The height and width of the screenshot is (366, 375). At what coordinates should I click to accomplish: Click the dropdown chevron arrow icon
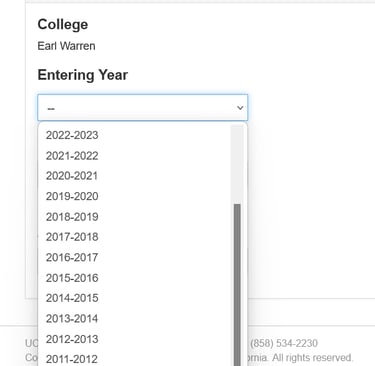click(x=240, y=108)
